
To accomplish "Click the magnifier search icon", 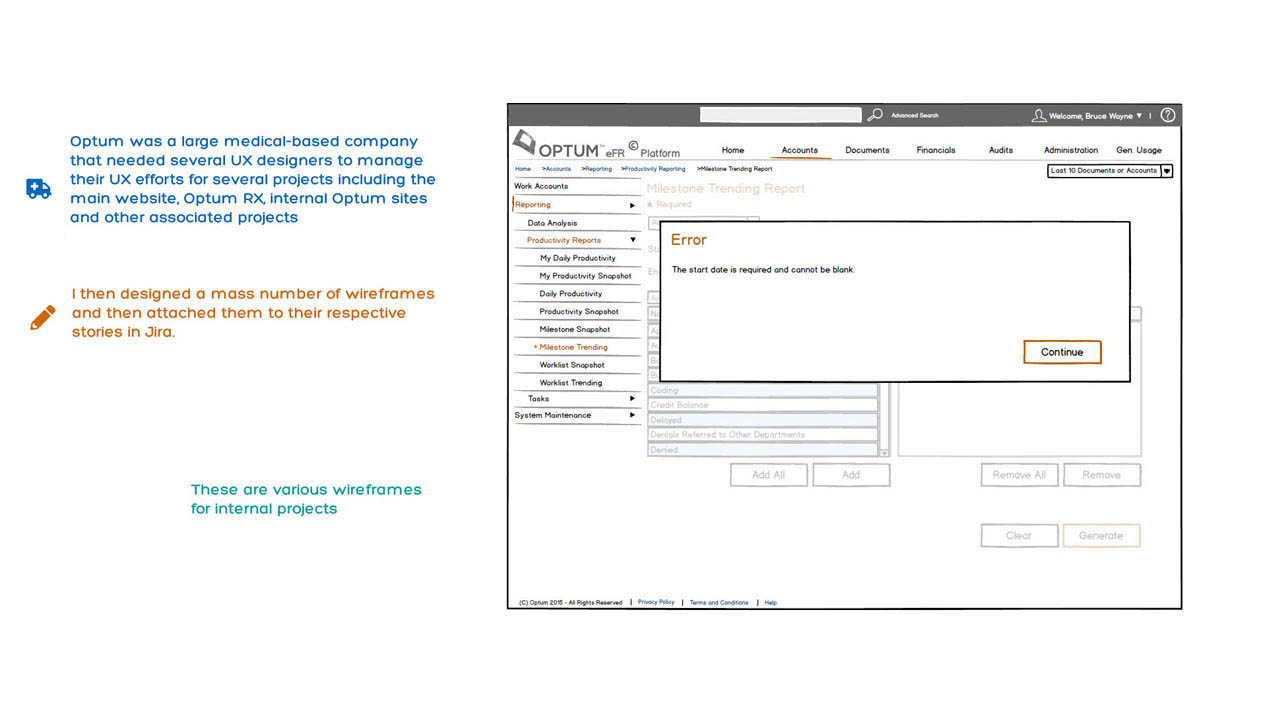I will (x=875, y=115).
